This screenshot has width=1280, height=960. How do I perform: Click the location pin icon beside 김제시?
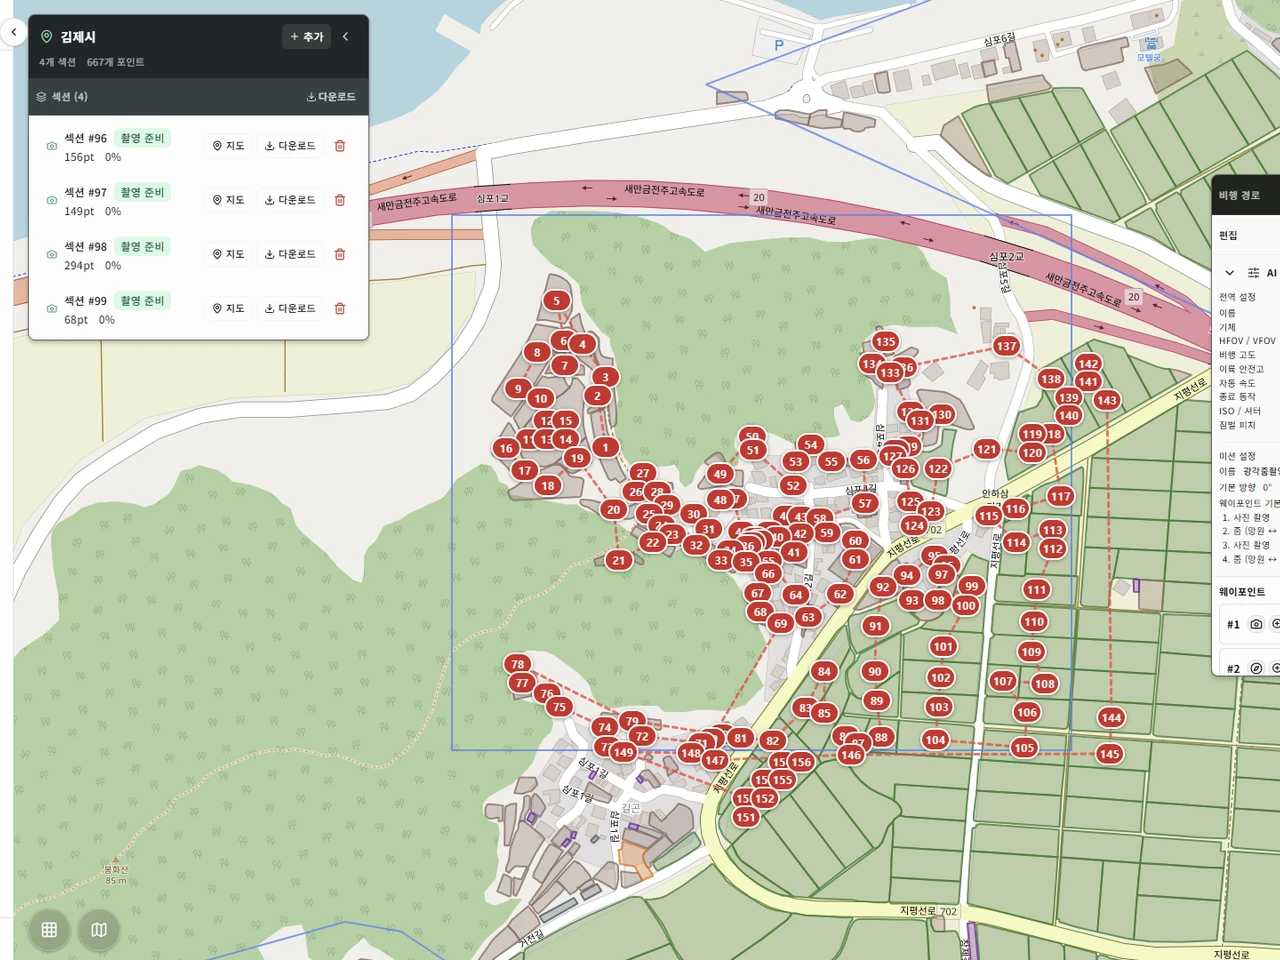click(46, 37)
